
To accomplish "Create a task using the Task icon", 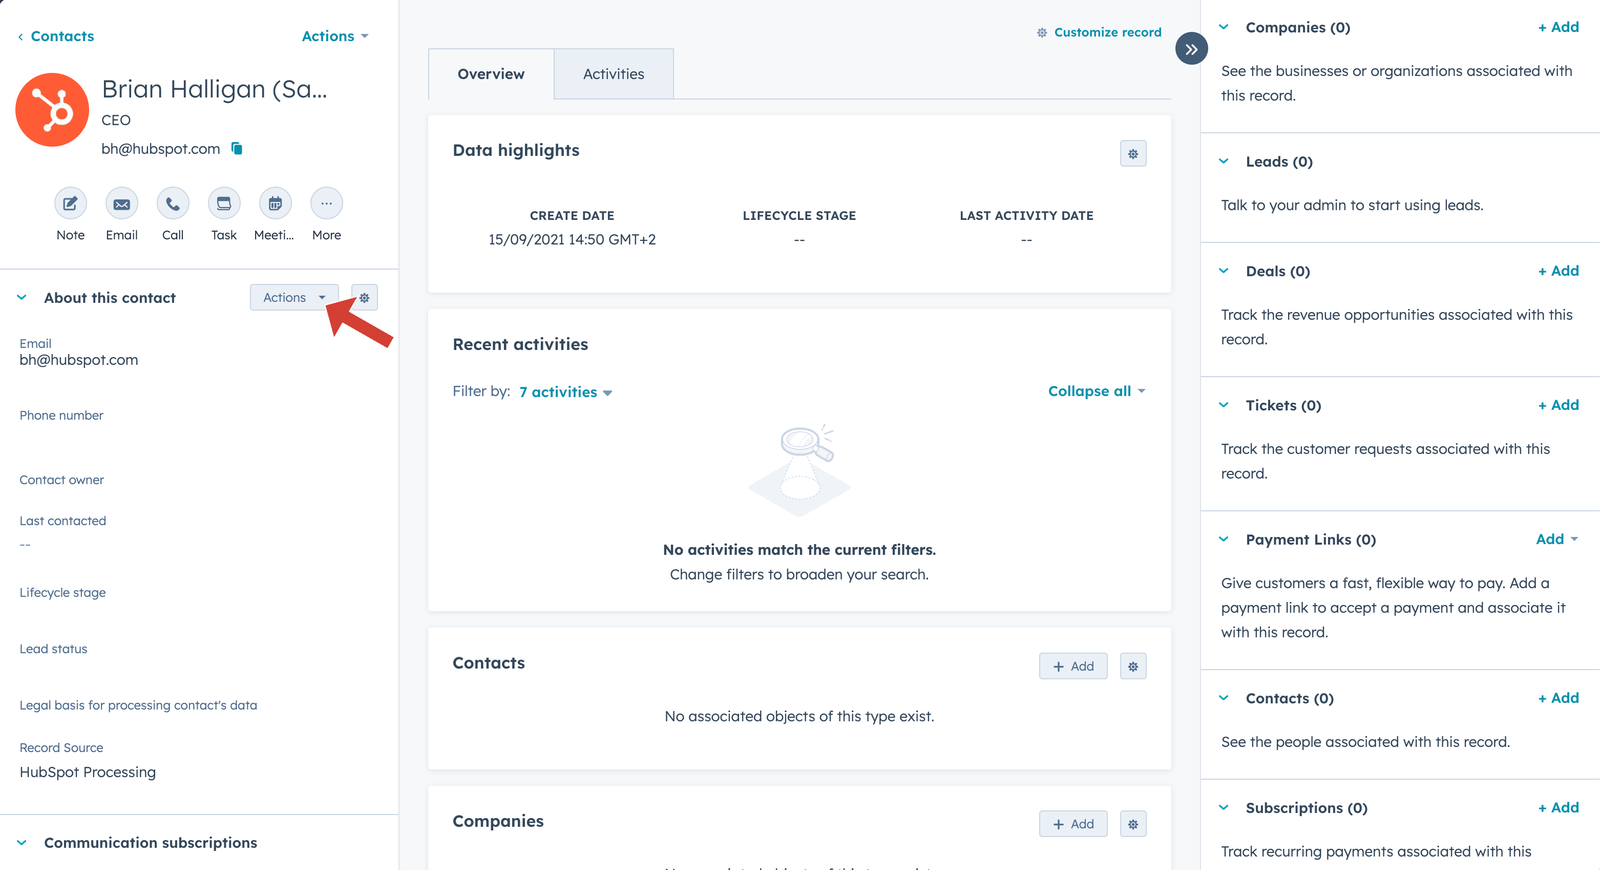I will pos(224,204).
